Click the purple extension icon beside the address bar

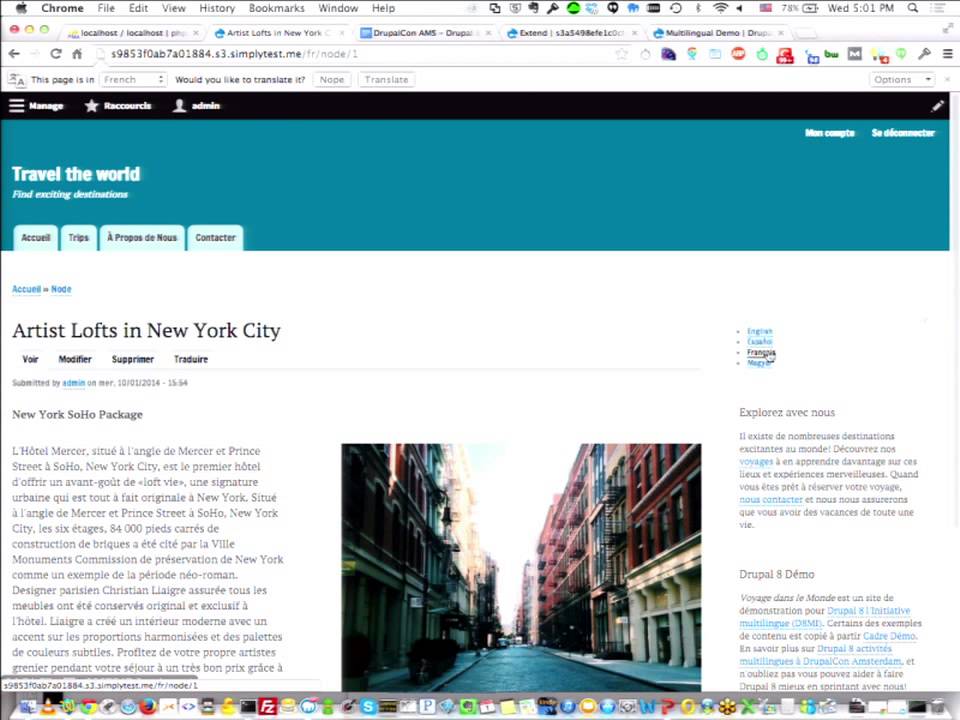coord(669,54)
